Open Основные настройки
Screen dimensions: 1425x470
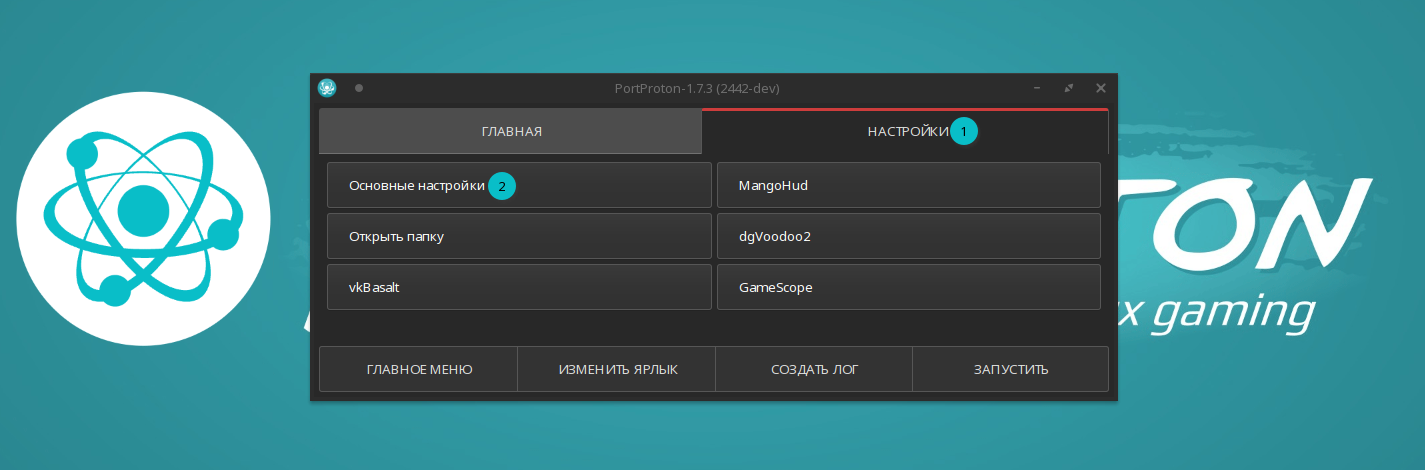(x=416, y=185)
